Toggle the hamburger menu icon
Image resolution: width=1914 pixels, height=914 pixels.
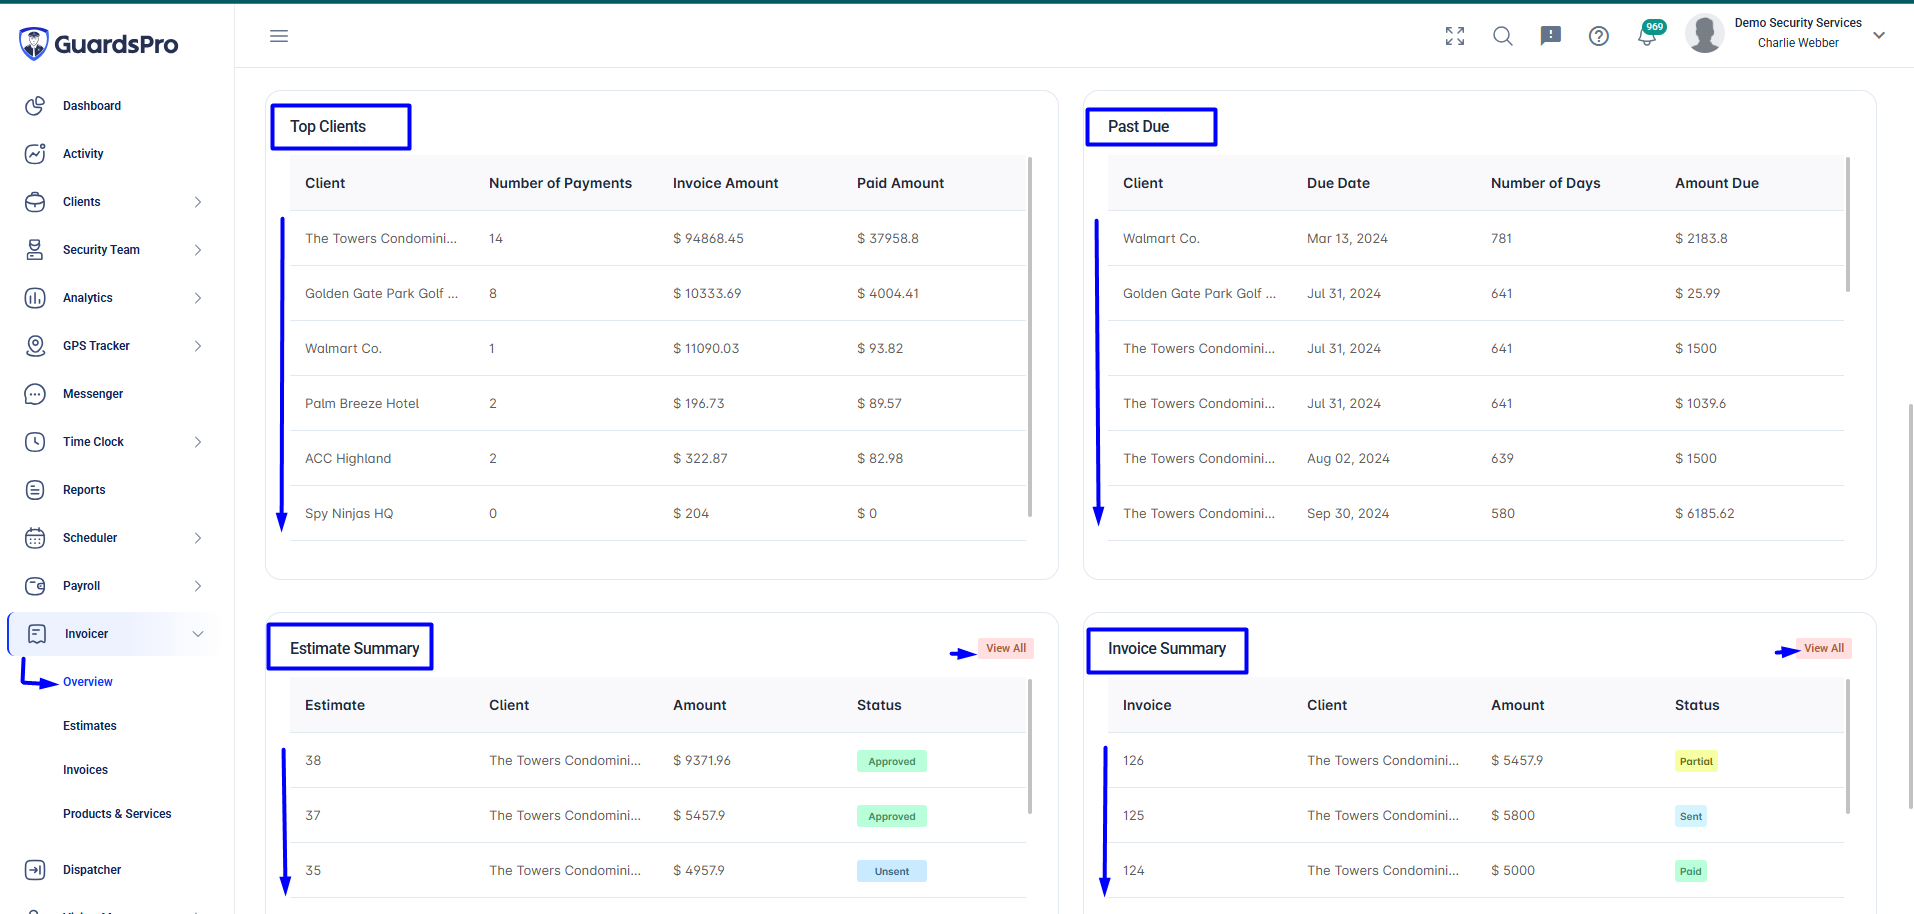pos(279,36)
